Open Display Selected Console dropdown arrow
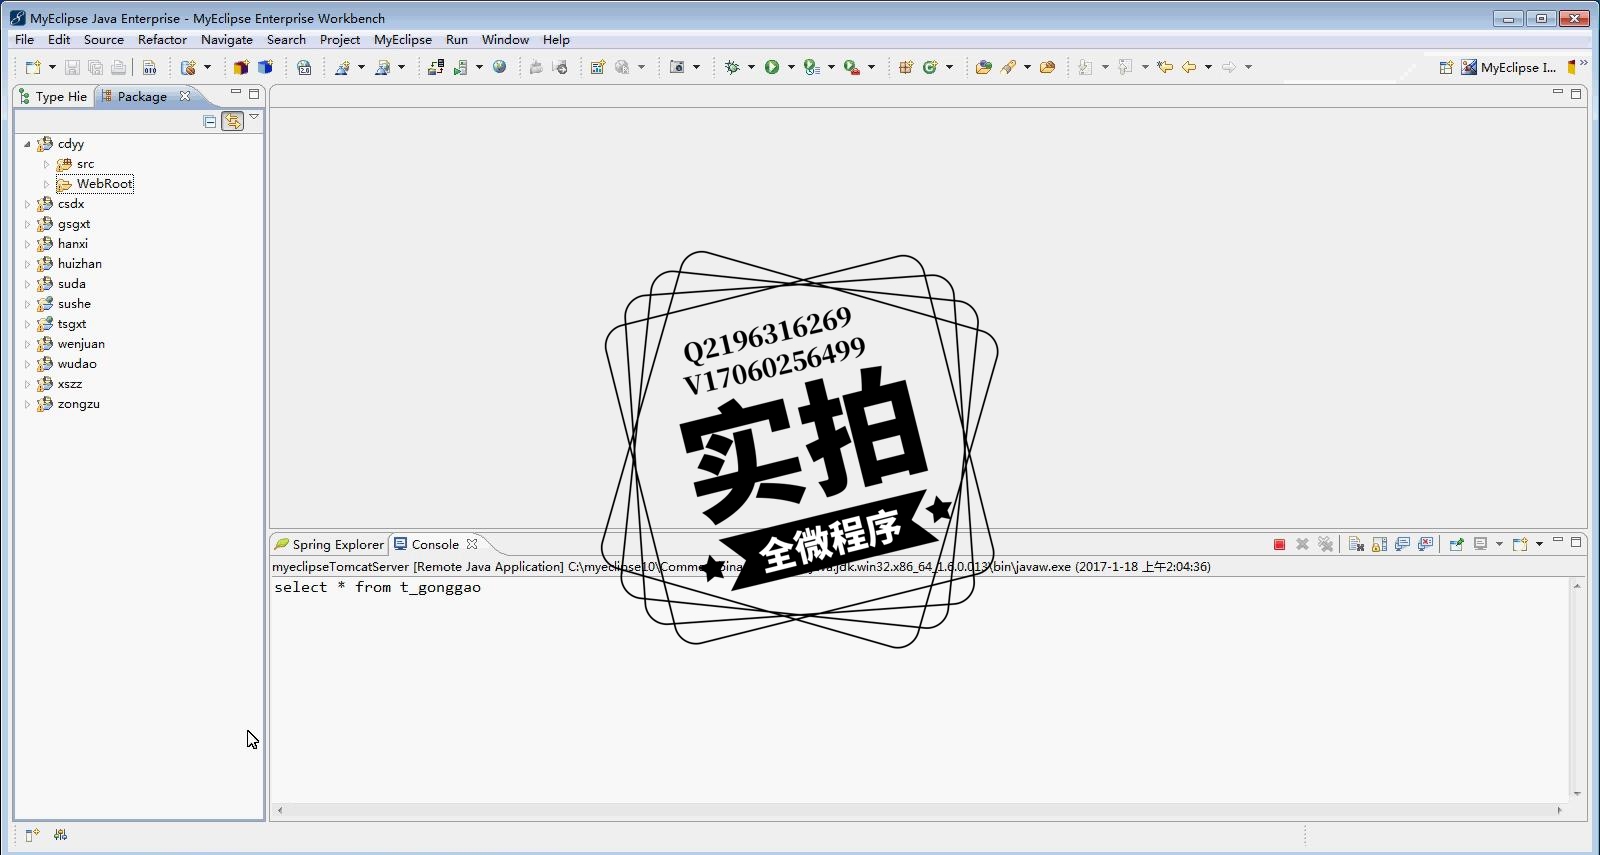1600x855 pixels. (x=1499, y=544)
